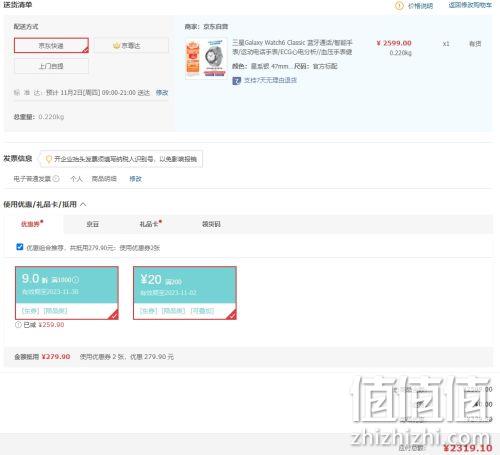Click the crown icon on 京尊达 option
Screen dimensions: 500x455
click(x=116, y=46)
